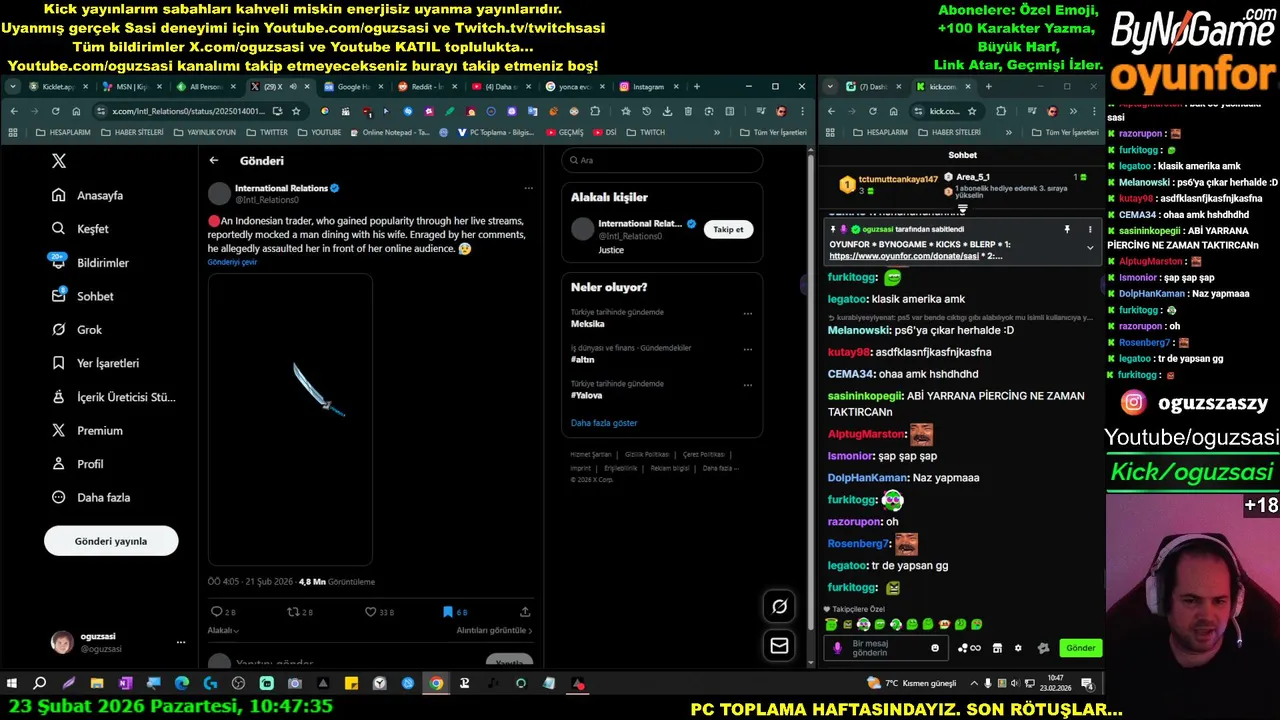1280x720 pixels.
Task: Click Takip et for International Relations
Action: [x=728, y=229]
